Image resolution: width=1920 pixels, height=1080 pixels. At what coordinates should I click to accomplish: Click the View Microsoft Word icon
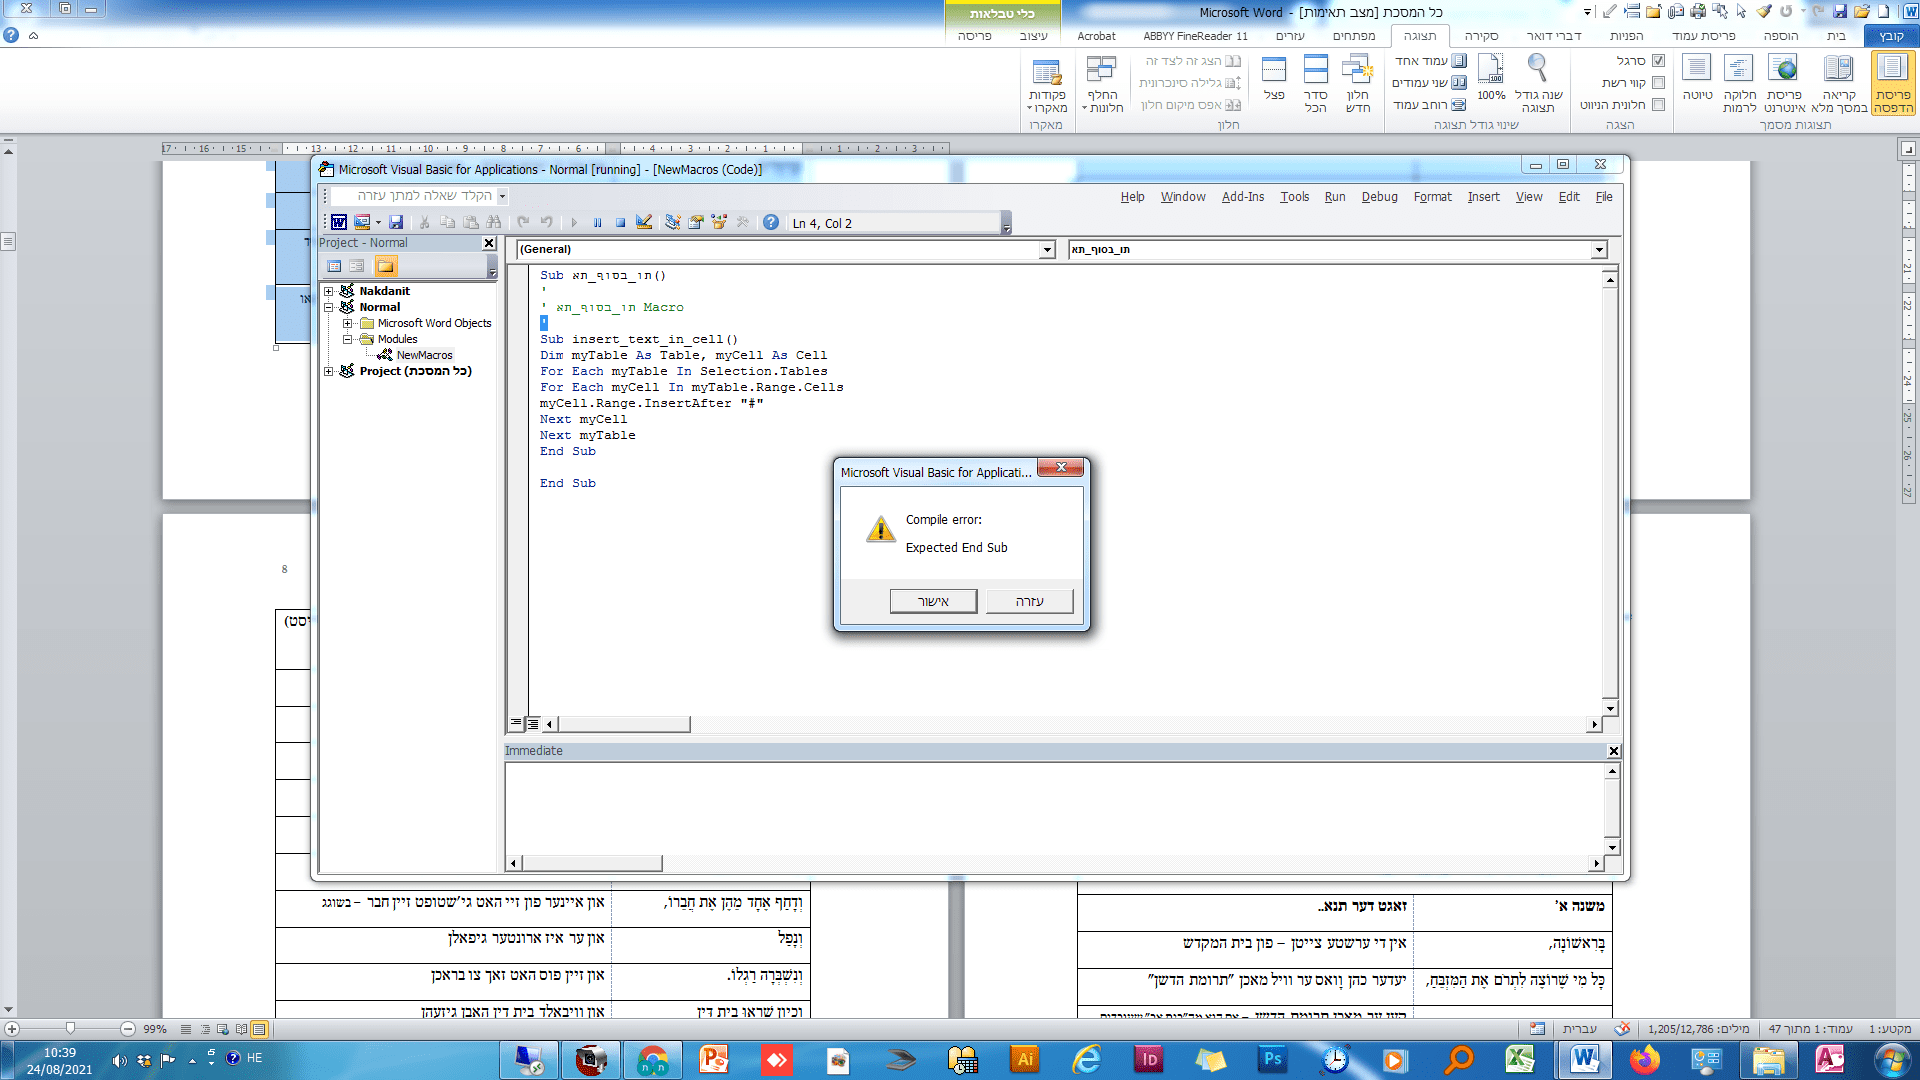[339, 222]
